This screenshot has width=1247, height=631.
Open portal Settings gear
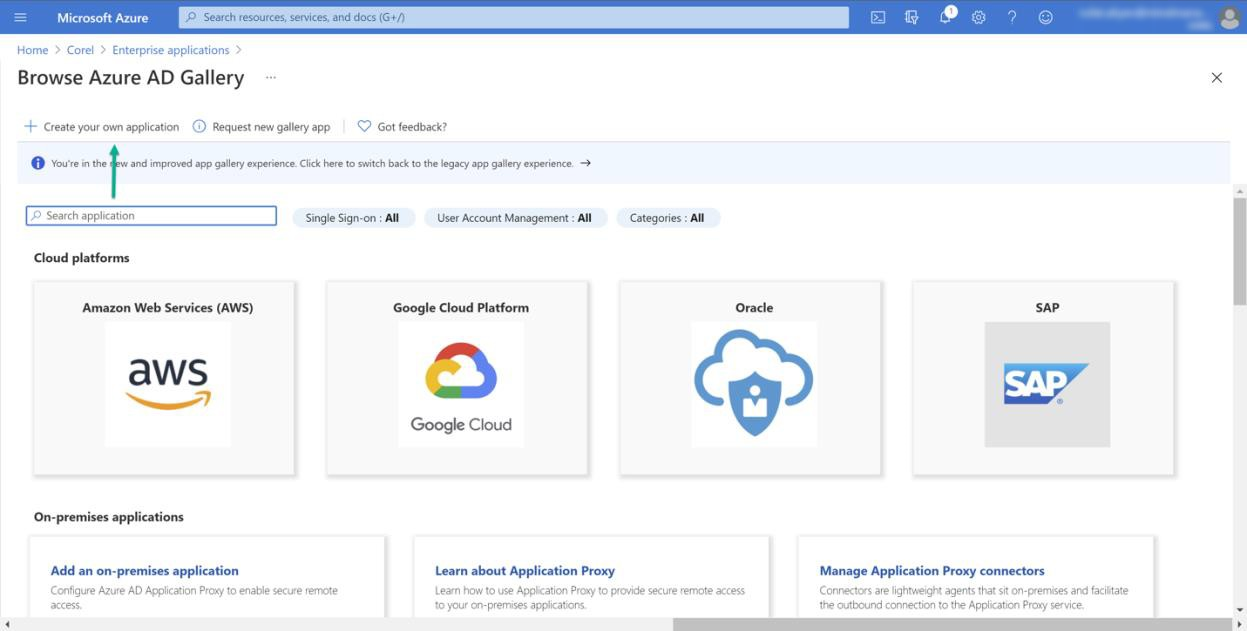tap(978, 17)
